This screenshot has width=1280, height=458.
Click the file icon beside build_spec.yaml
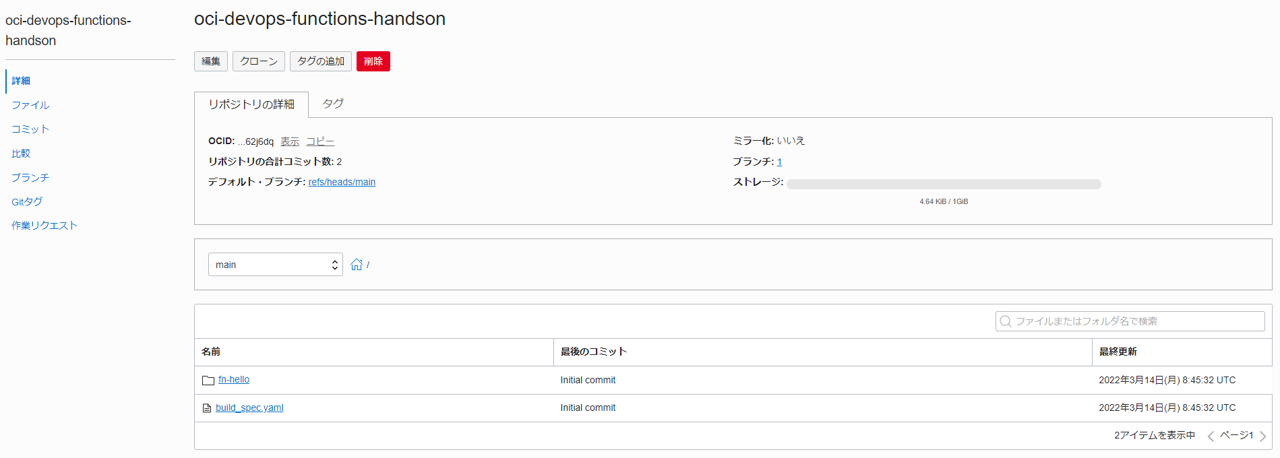tap(207, 408)
